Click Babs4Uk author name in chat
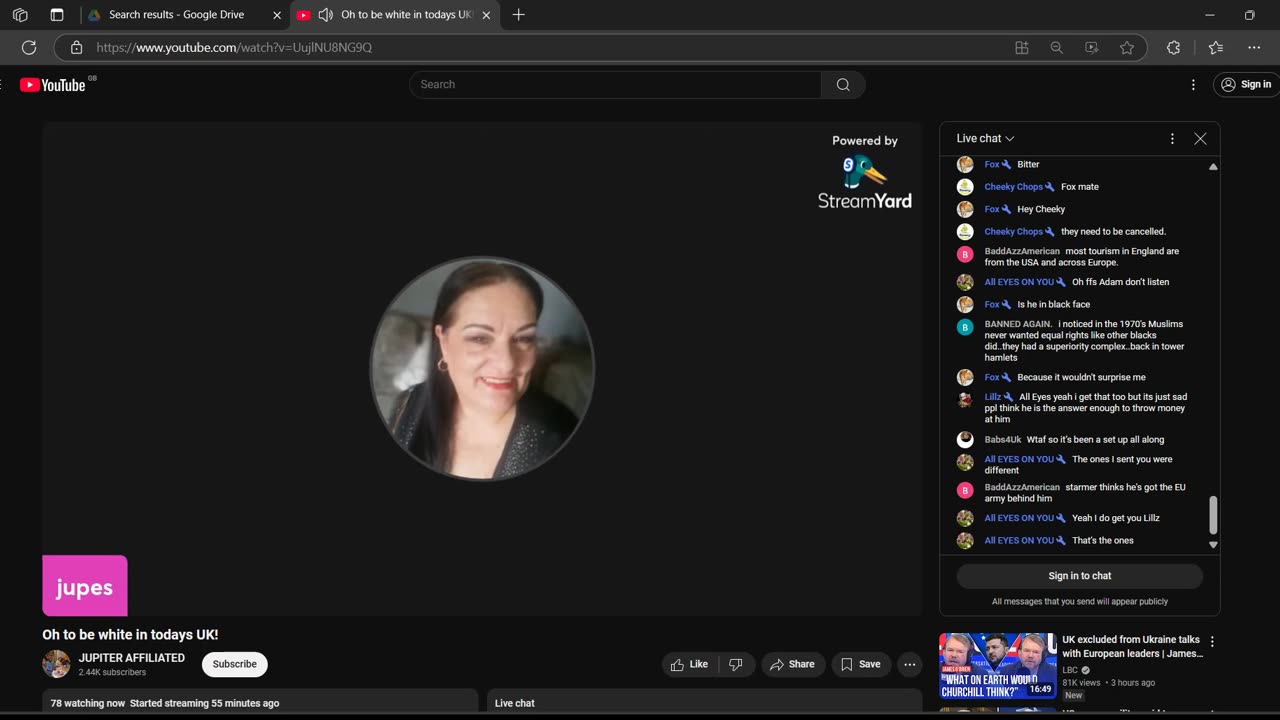1280x720 pixels. (x=1003, y=440)
